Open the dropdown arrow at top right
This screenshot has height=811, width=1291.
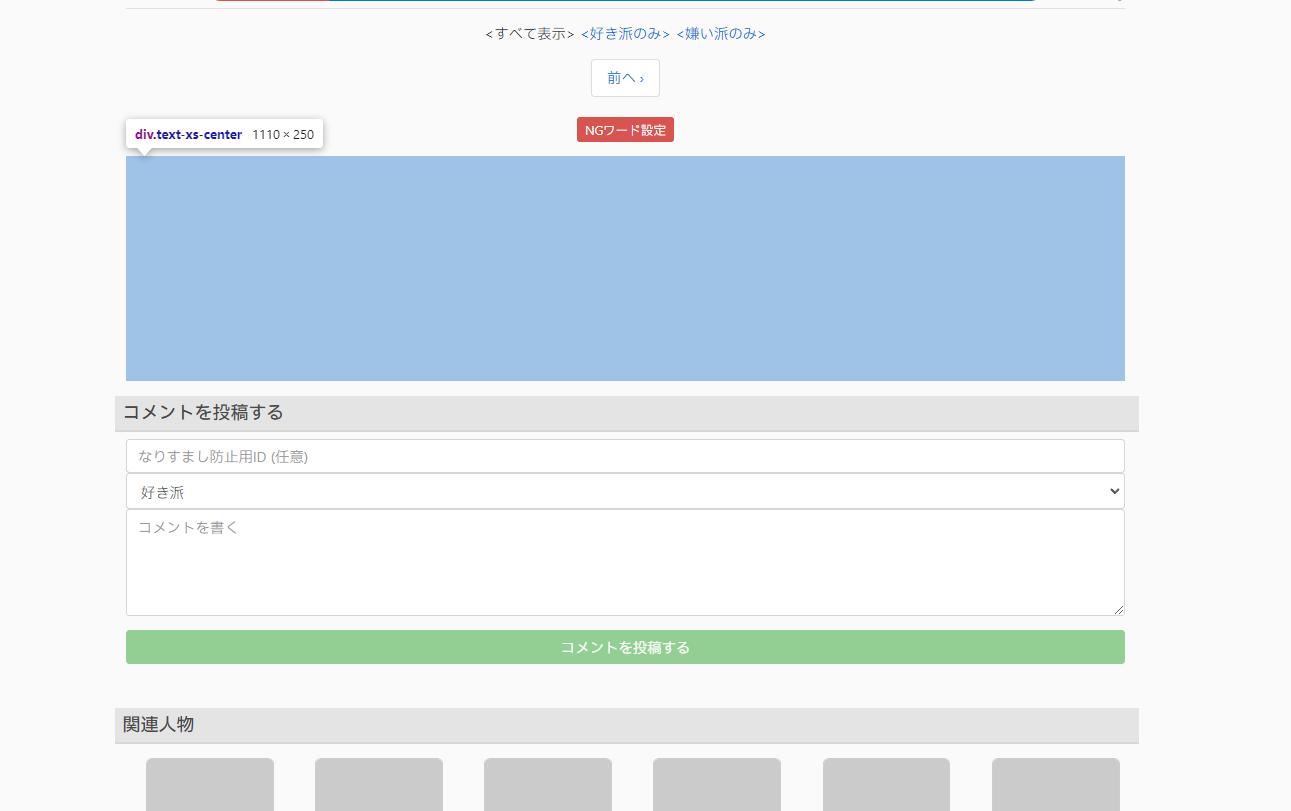[1117, 2]
